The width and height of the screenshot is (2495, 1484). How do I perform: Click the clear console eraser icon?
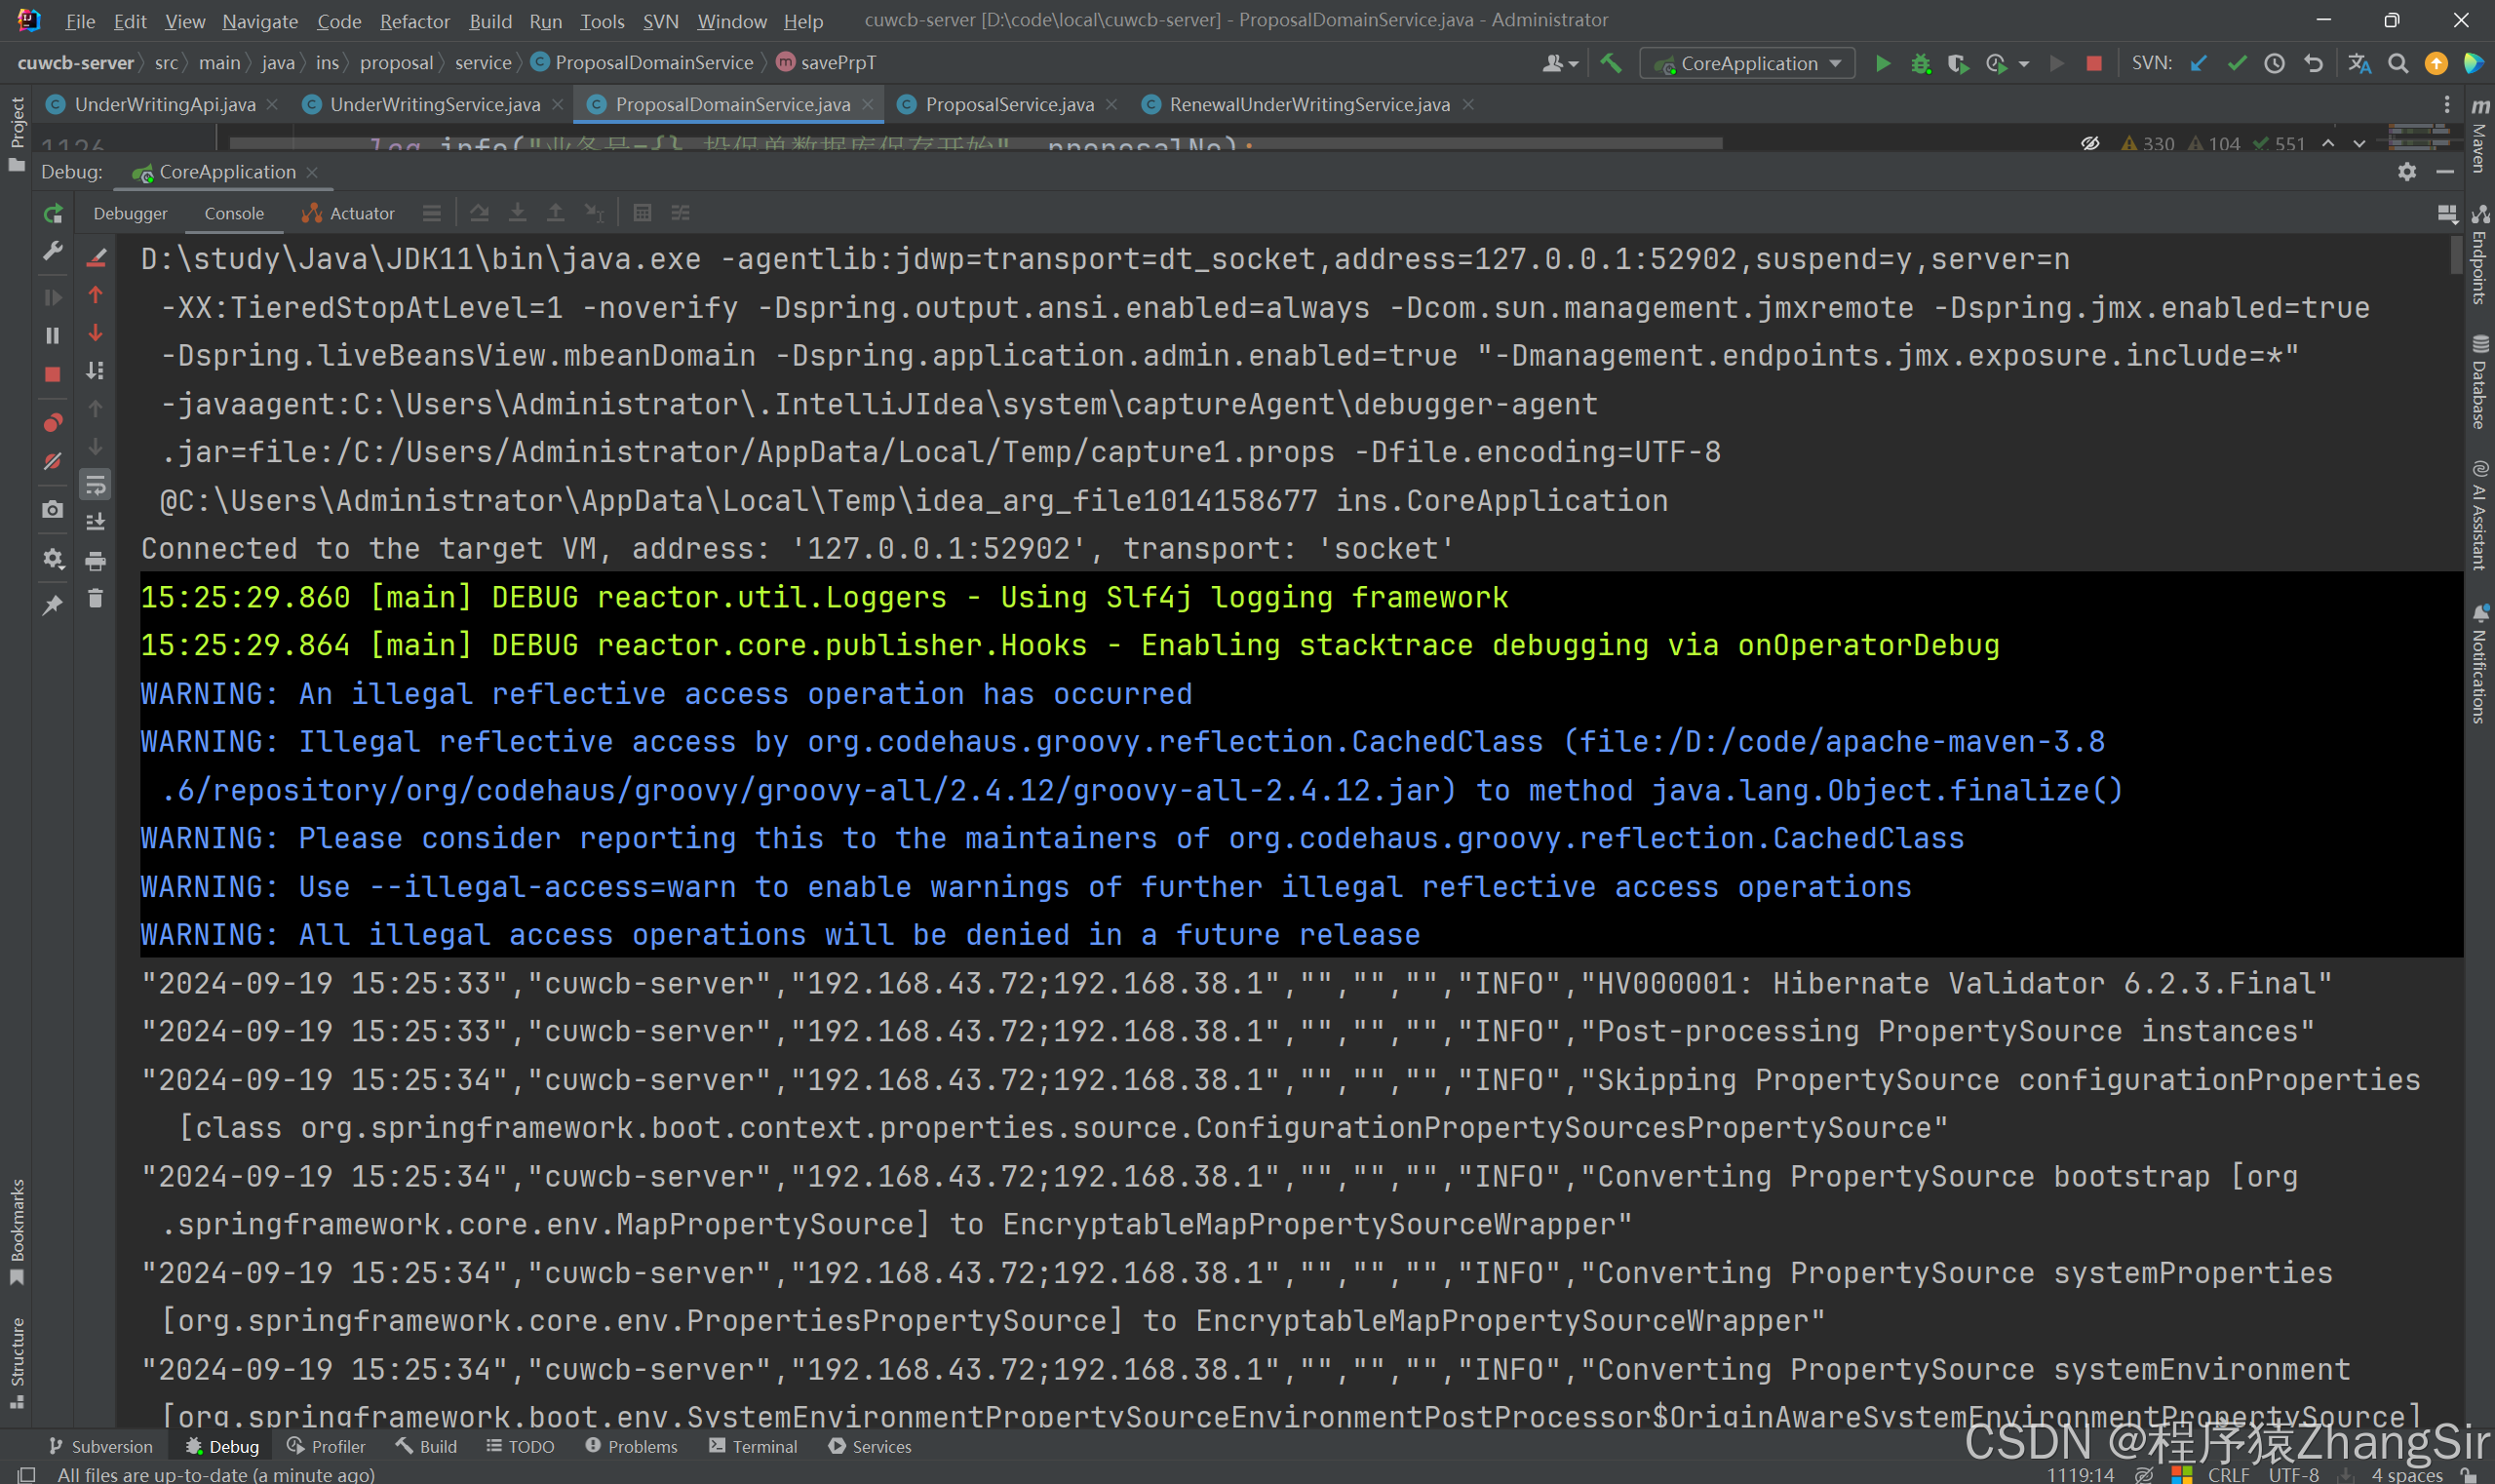[96, 257]
